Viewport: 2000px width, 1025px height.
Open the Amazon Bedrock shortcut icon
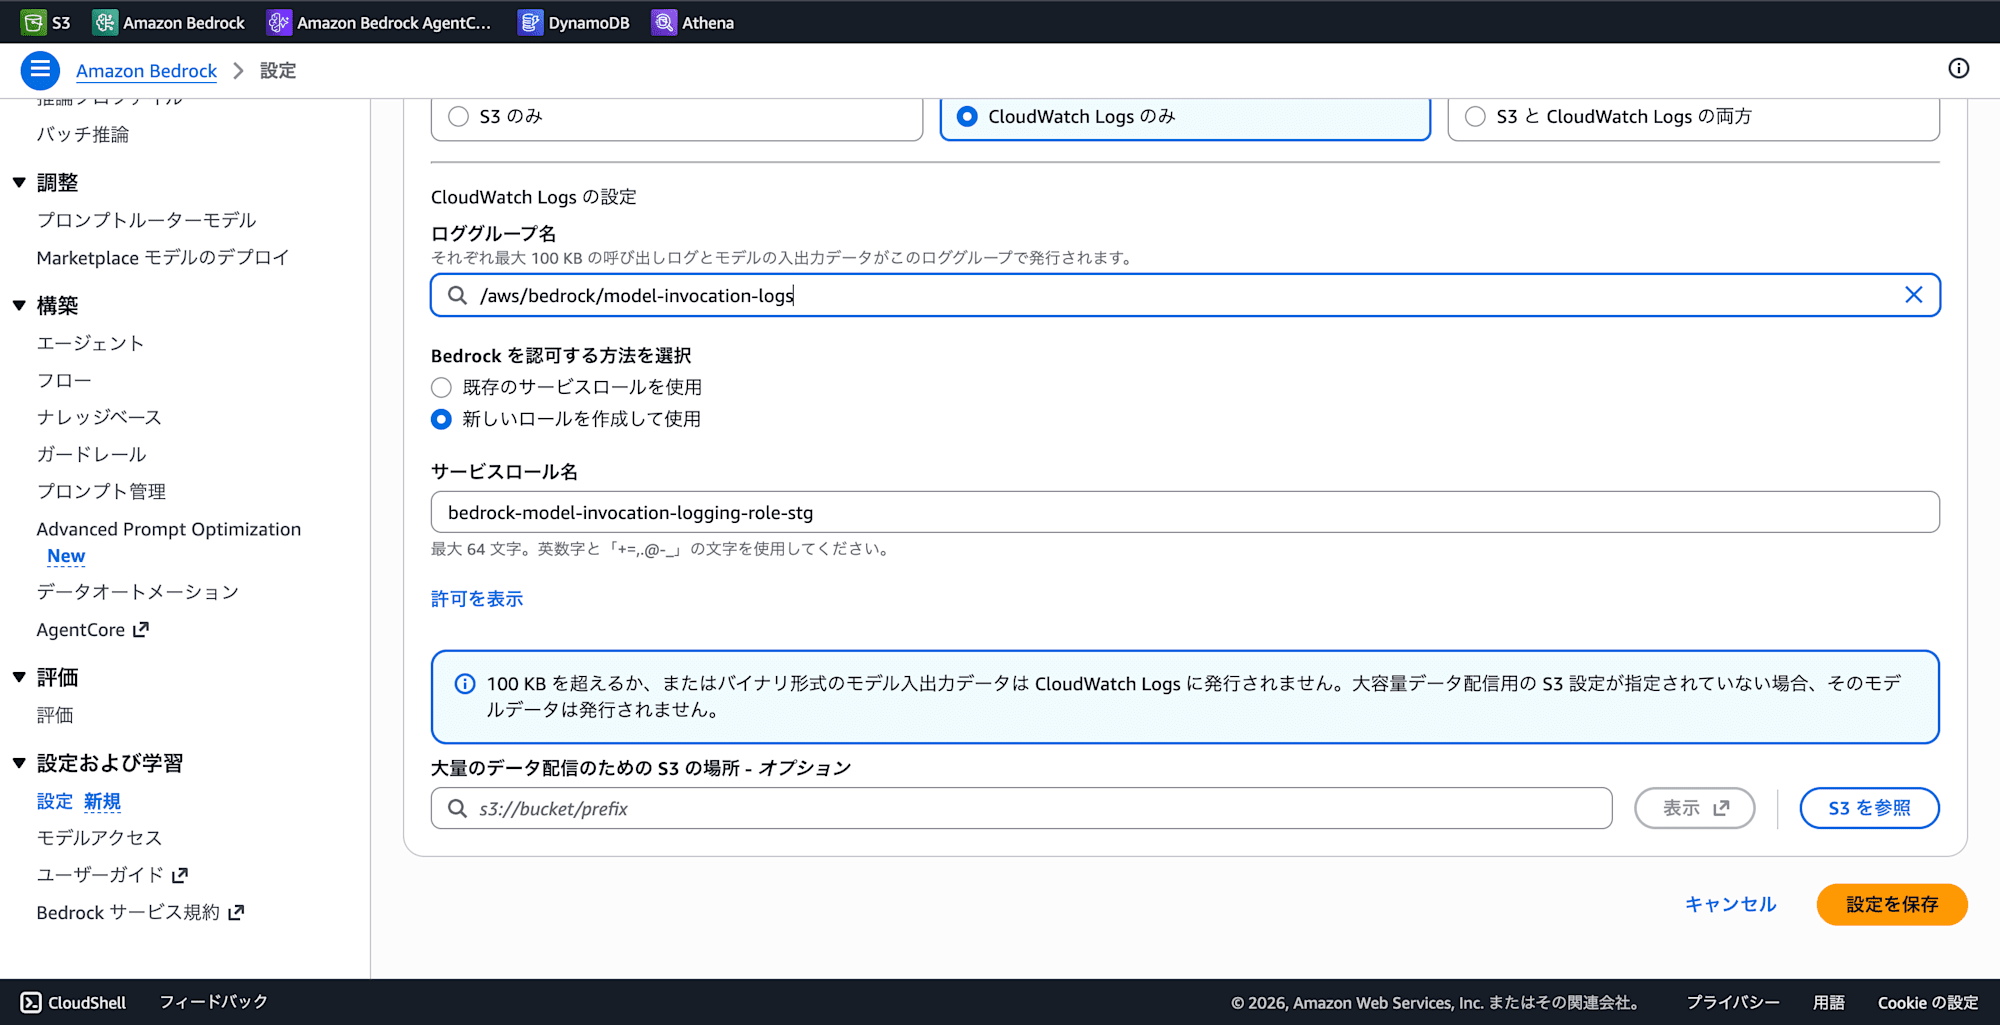click(105, 22)
